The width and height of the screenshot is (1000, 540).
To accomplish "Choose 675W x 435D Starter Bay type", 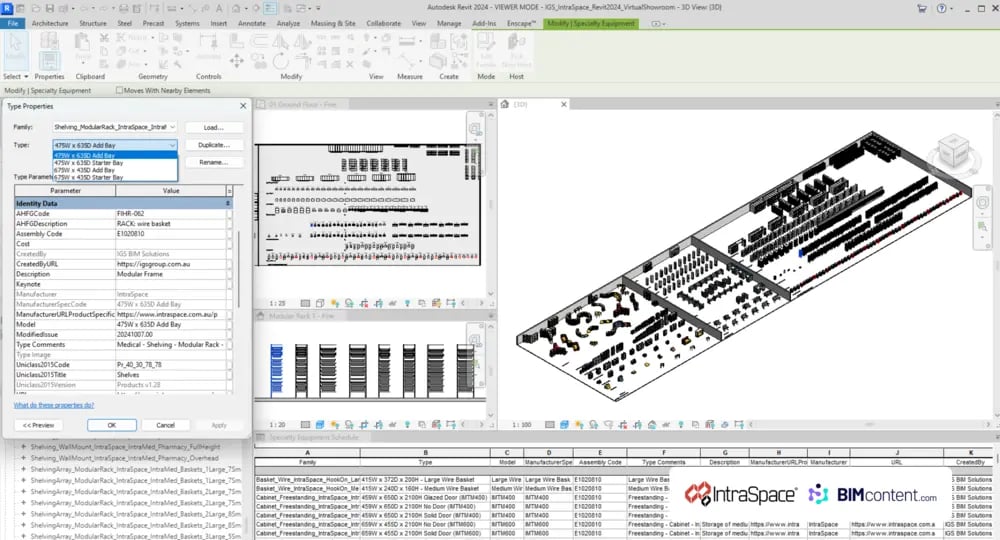I will 115,178.
